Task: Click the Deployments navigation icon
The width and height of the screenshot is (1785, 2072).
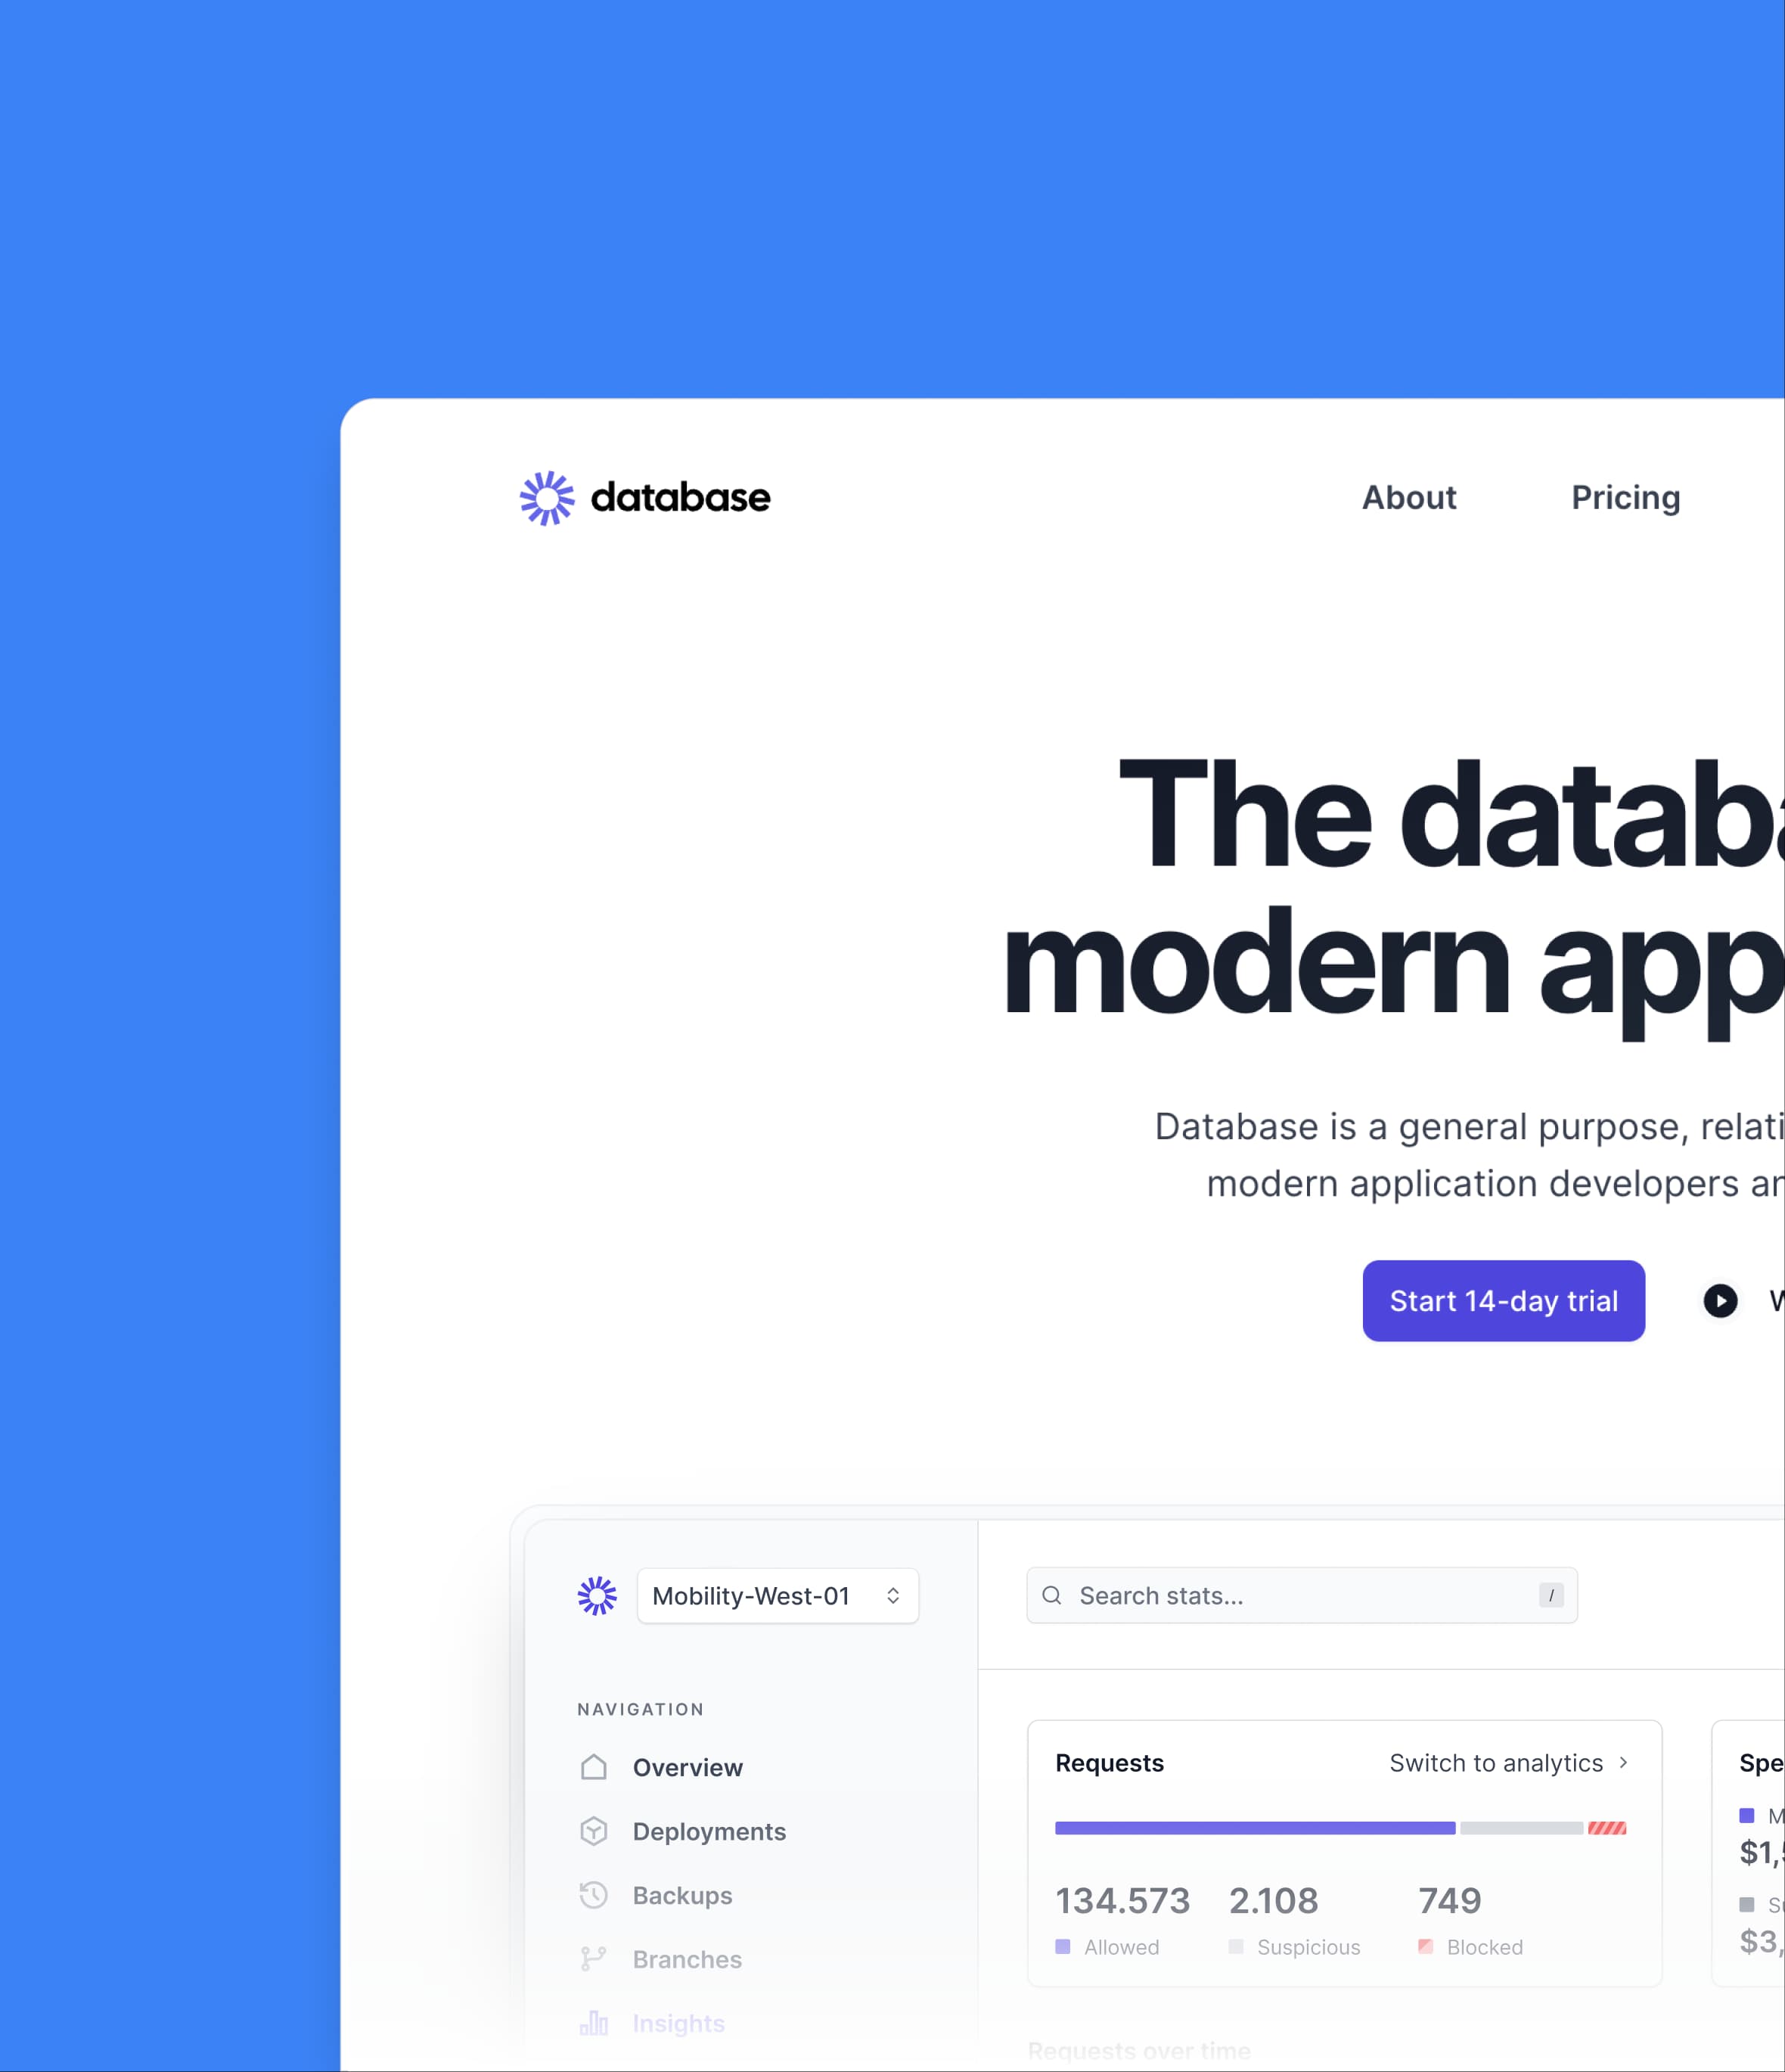Action: tap(594, 1829)
